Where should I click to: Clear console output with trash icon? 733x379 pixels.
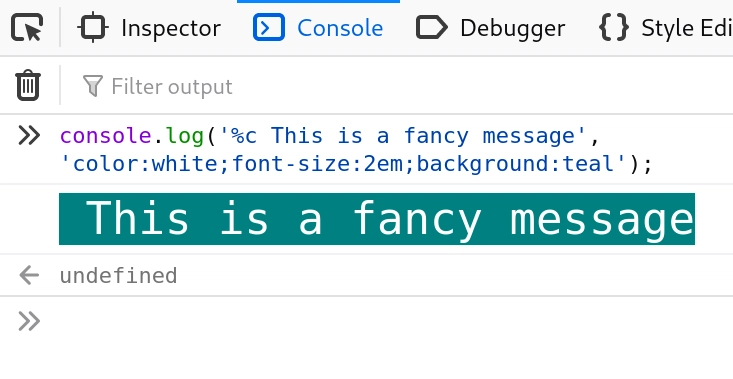[28, 85]
